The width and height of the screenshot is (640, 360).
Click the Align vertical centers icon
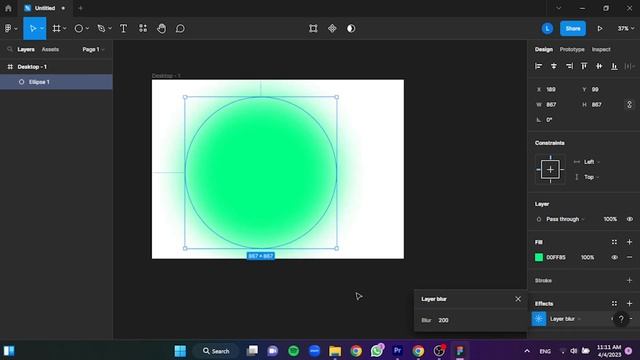tap(599, 66)
